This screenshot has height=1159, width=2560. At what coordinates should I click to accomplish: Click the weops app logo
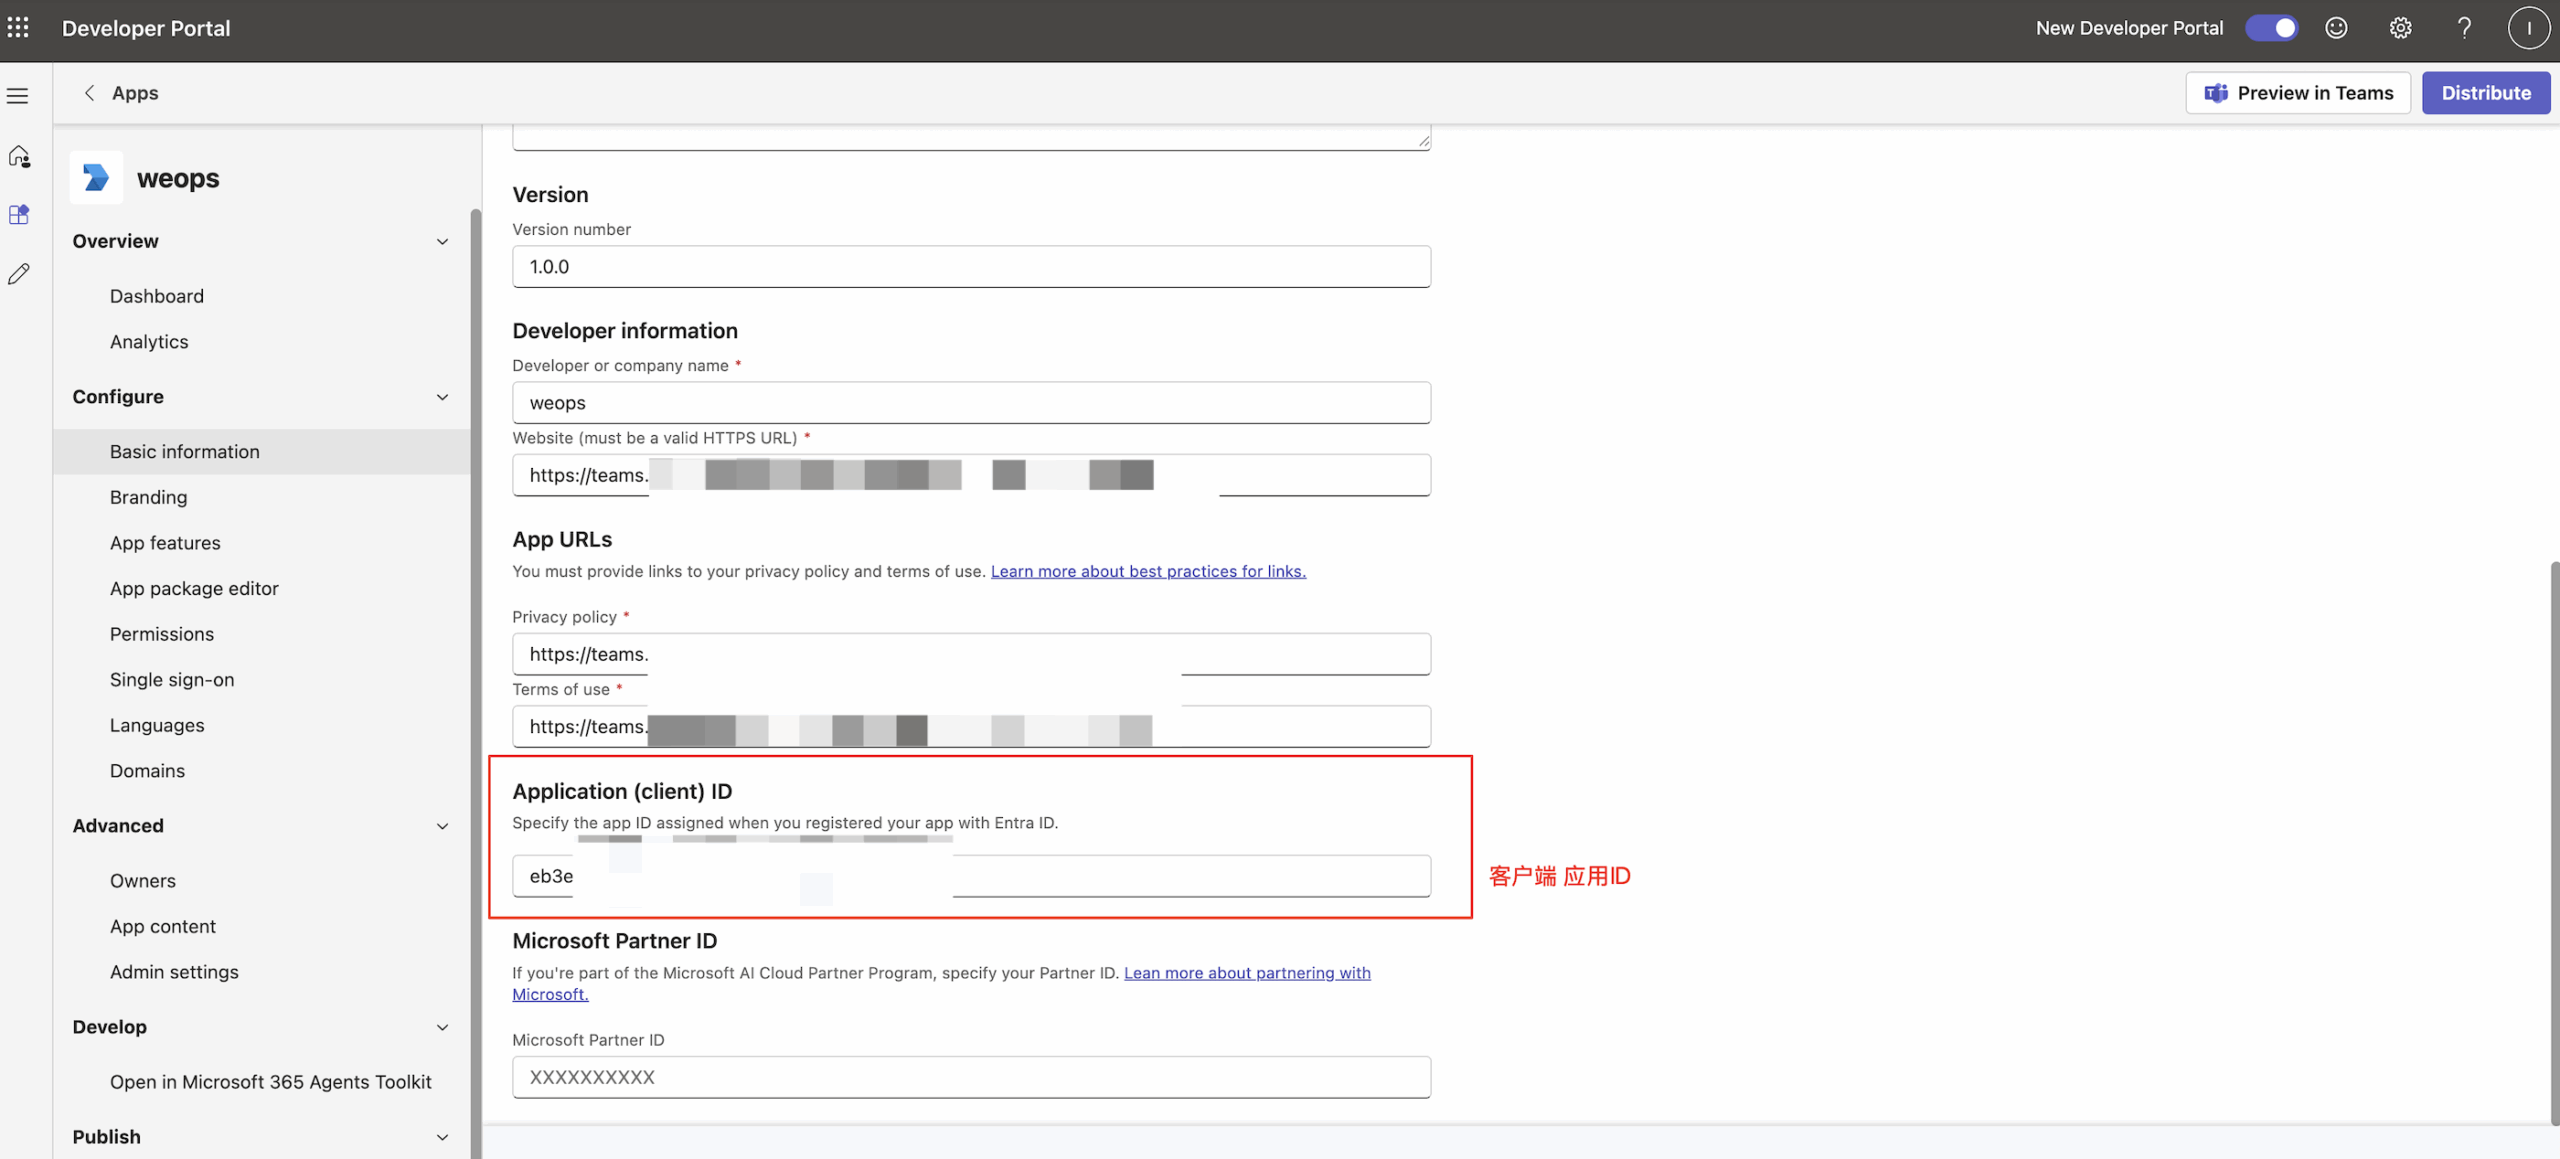96,177
